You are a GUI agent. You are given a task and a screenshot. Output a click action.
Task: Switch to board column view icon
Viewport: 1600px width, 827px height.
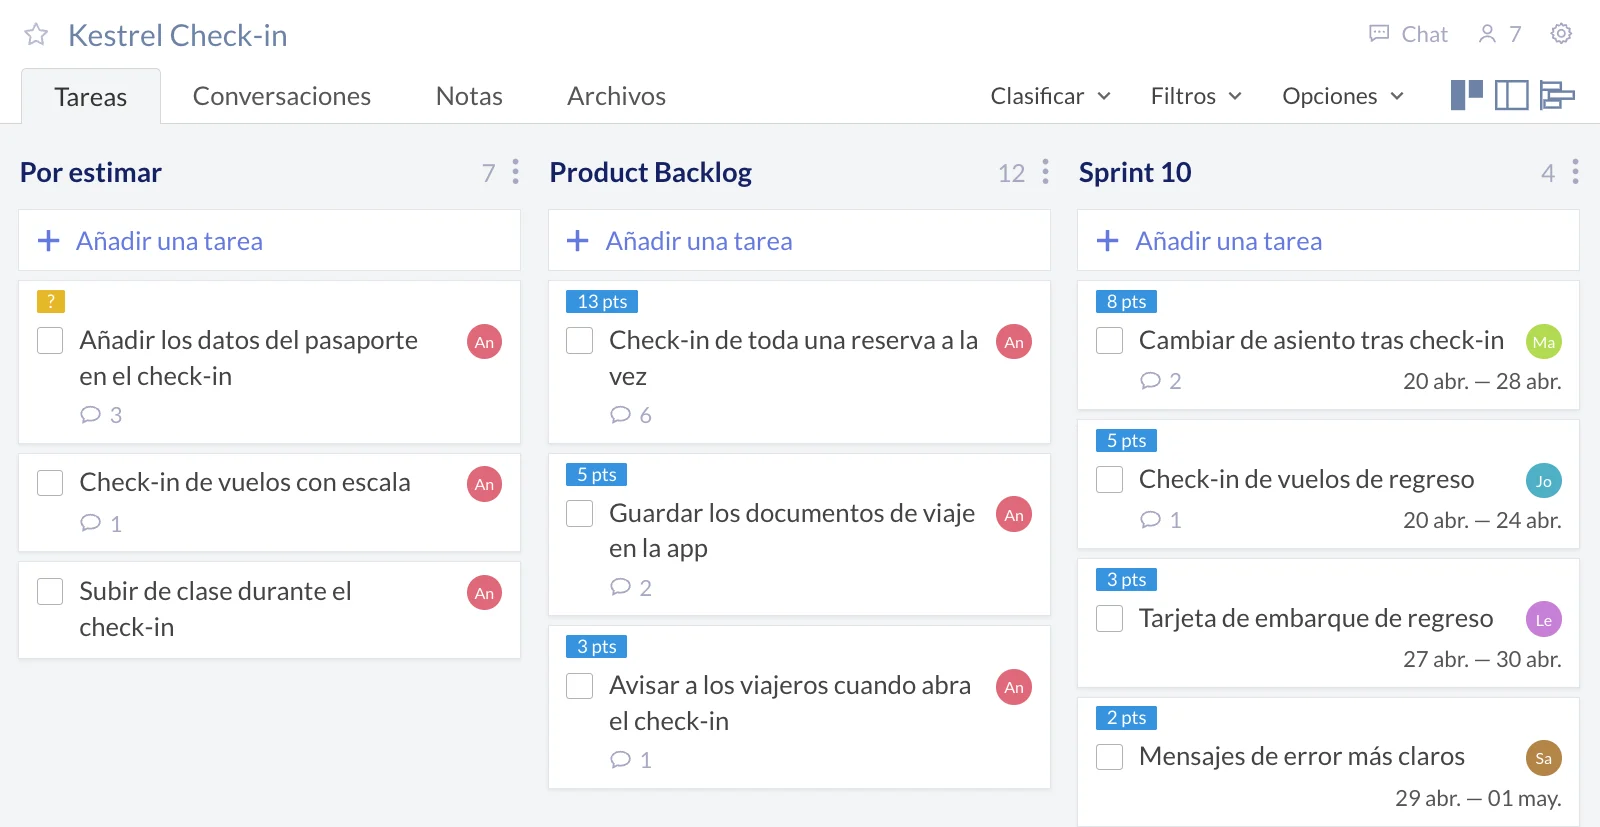tap(1467, 95)
